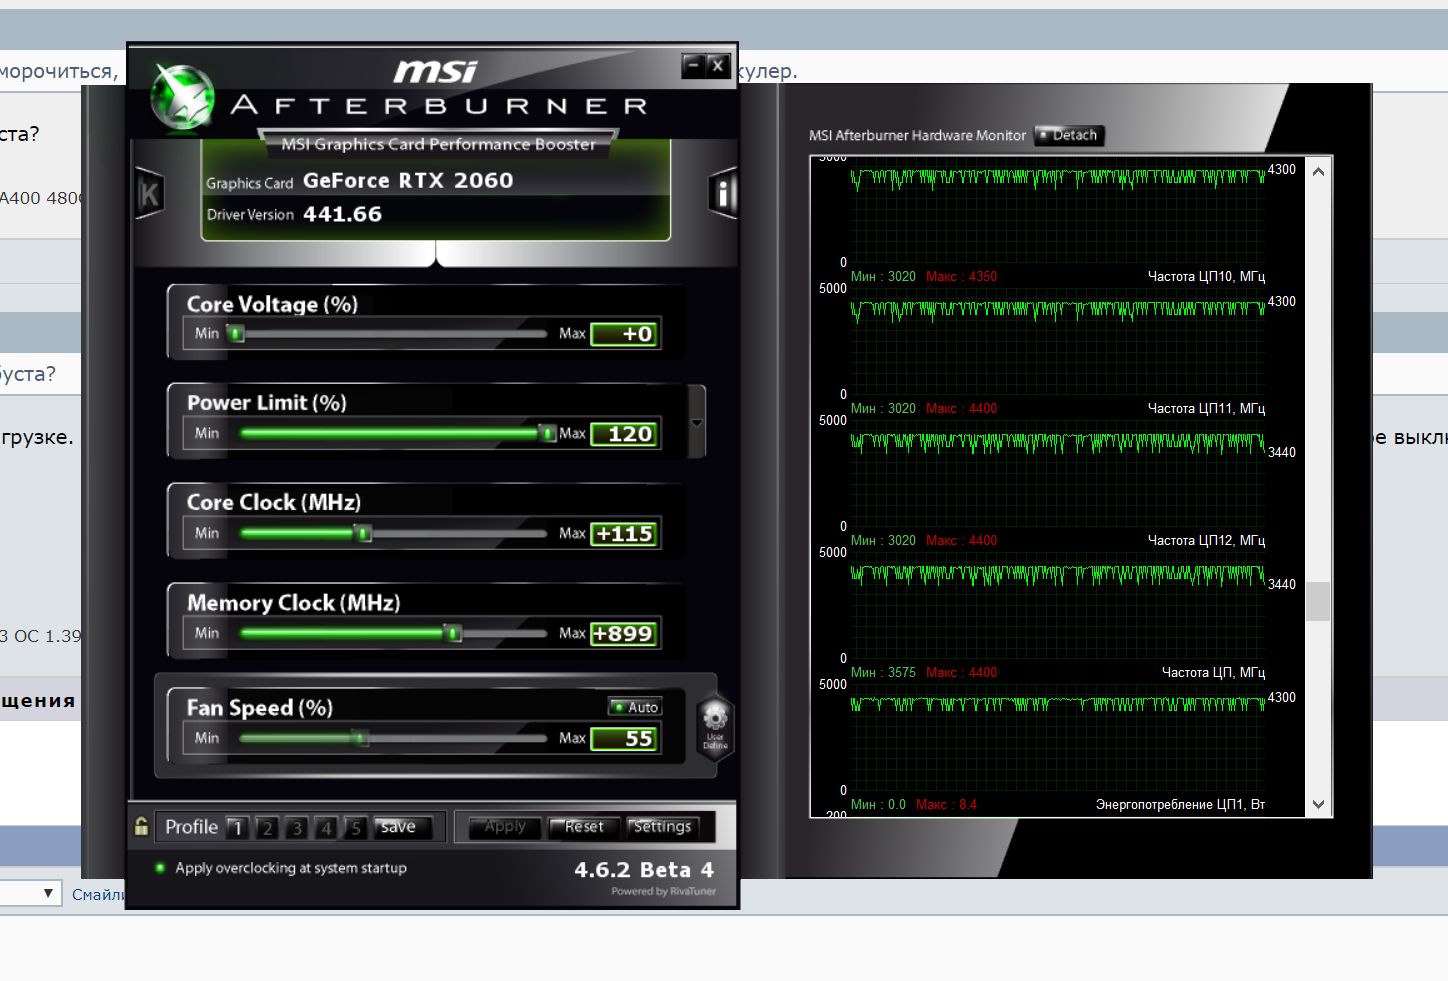The height and width of the screenshot is (981, 1448).
Task: Click the Reset button
Action: coord(584,827)
